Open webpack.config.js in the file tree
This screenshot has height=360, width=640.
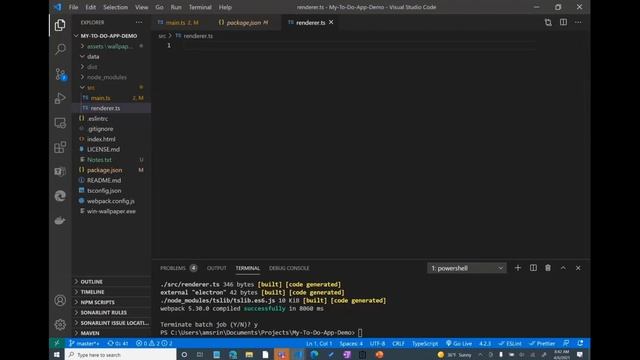point(111,201)
